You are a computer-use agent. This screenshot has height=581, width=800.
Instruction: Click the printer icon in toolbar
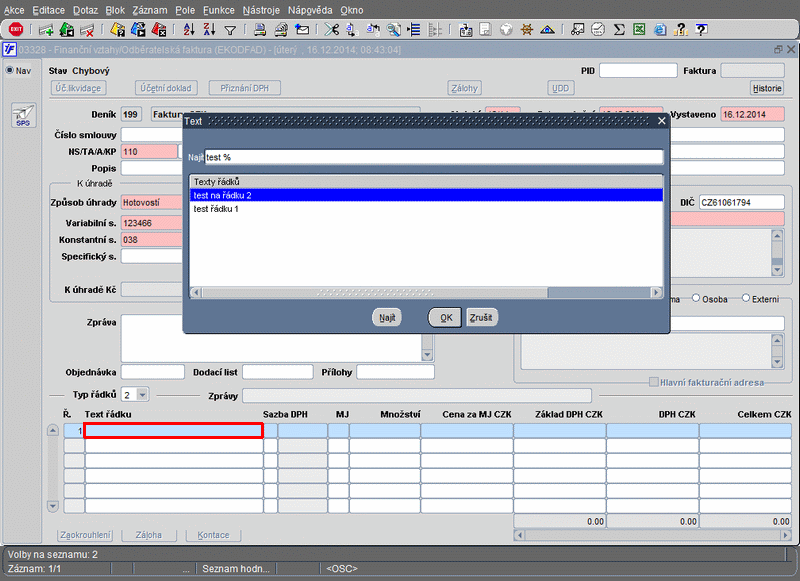coord(260,29)
